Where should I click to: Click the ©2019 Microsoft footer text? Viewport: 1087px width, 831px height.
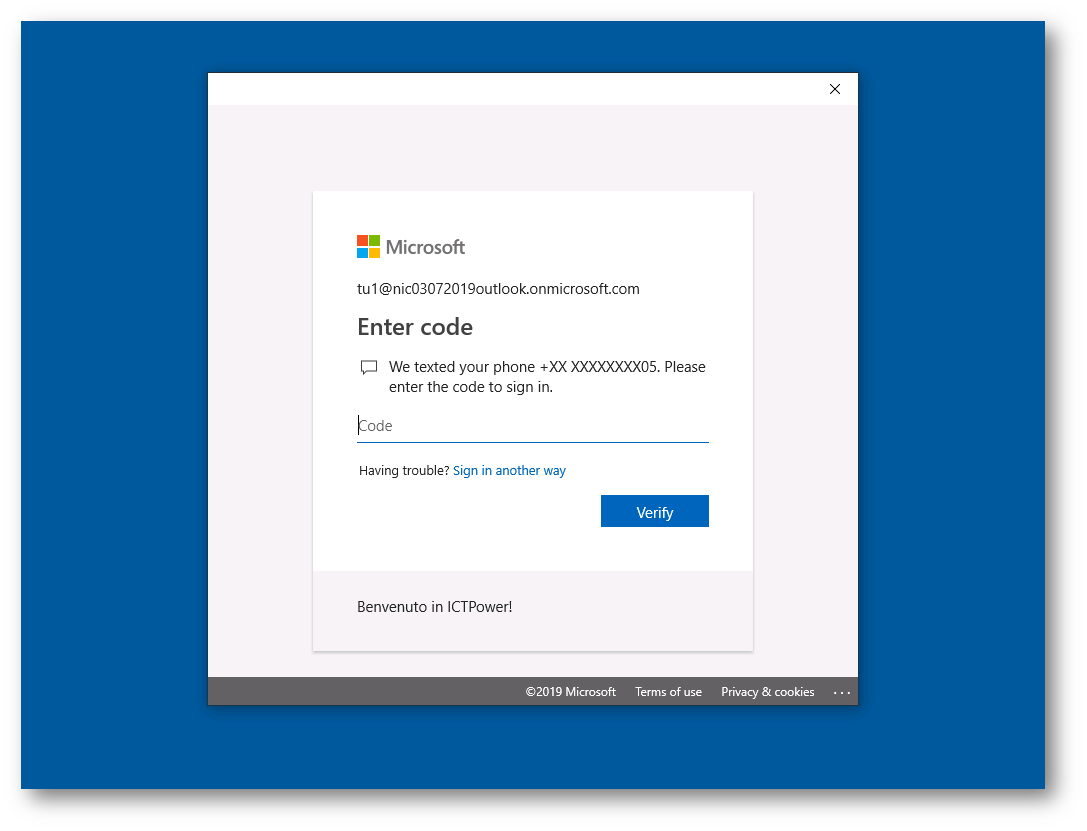pyautogui.click(x=571, y=692)
